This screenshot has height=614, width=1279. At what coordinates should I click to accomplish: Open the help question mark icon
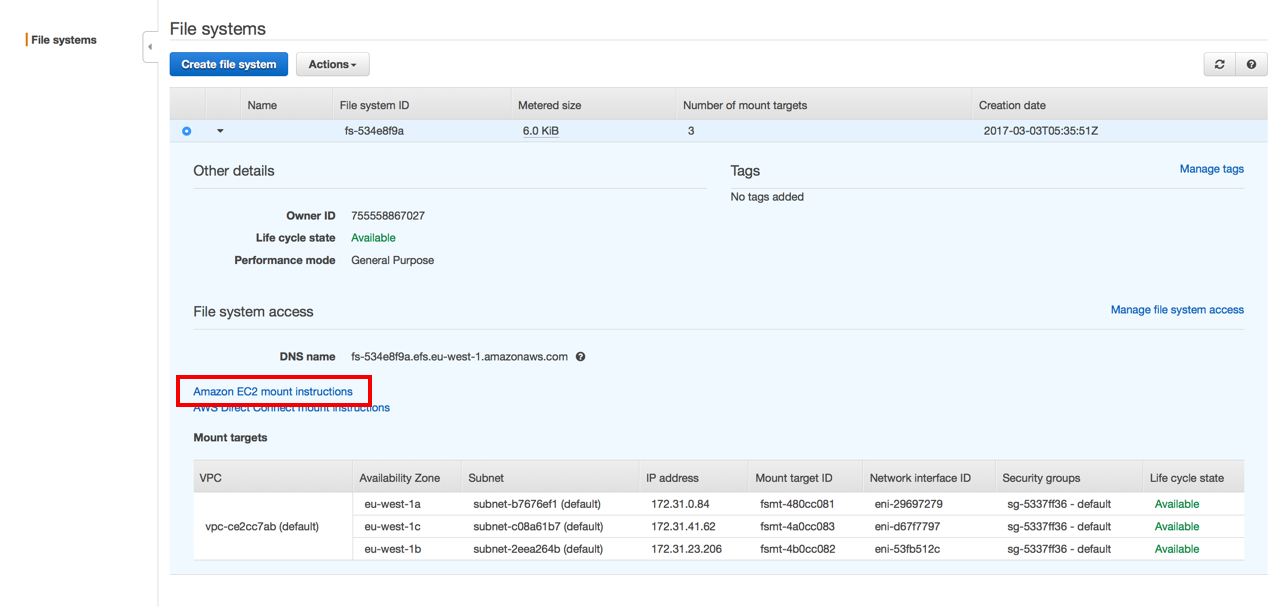pos(1251,64)
